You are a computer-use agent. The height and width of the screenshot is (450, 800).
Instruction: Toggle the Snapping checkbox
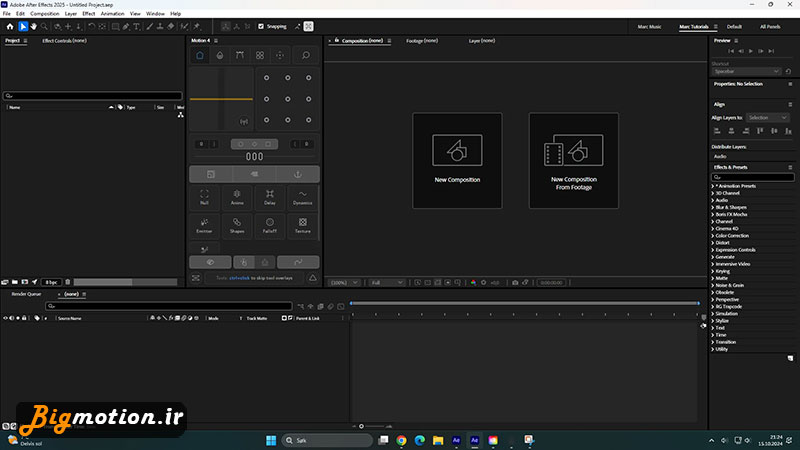(262, 26)
